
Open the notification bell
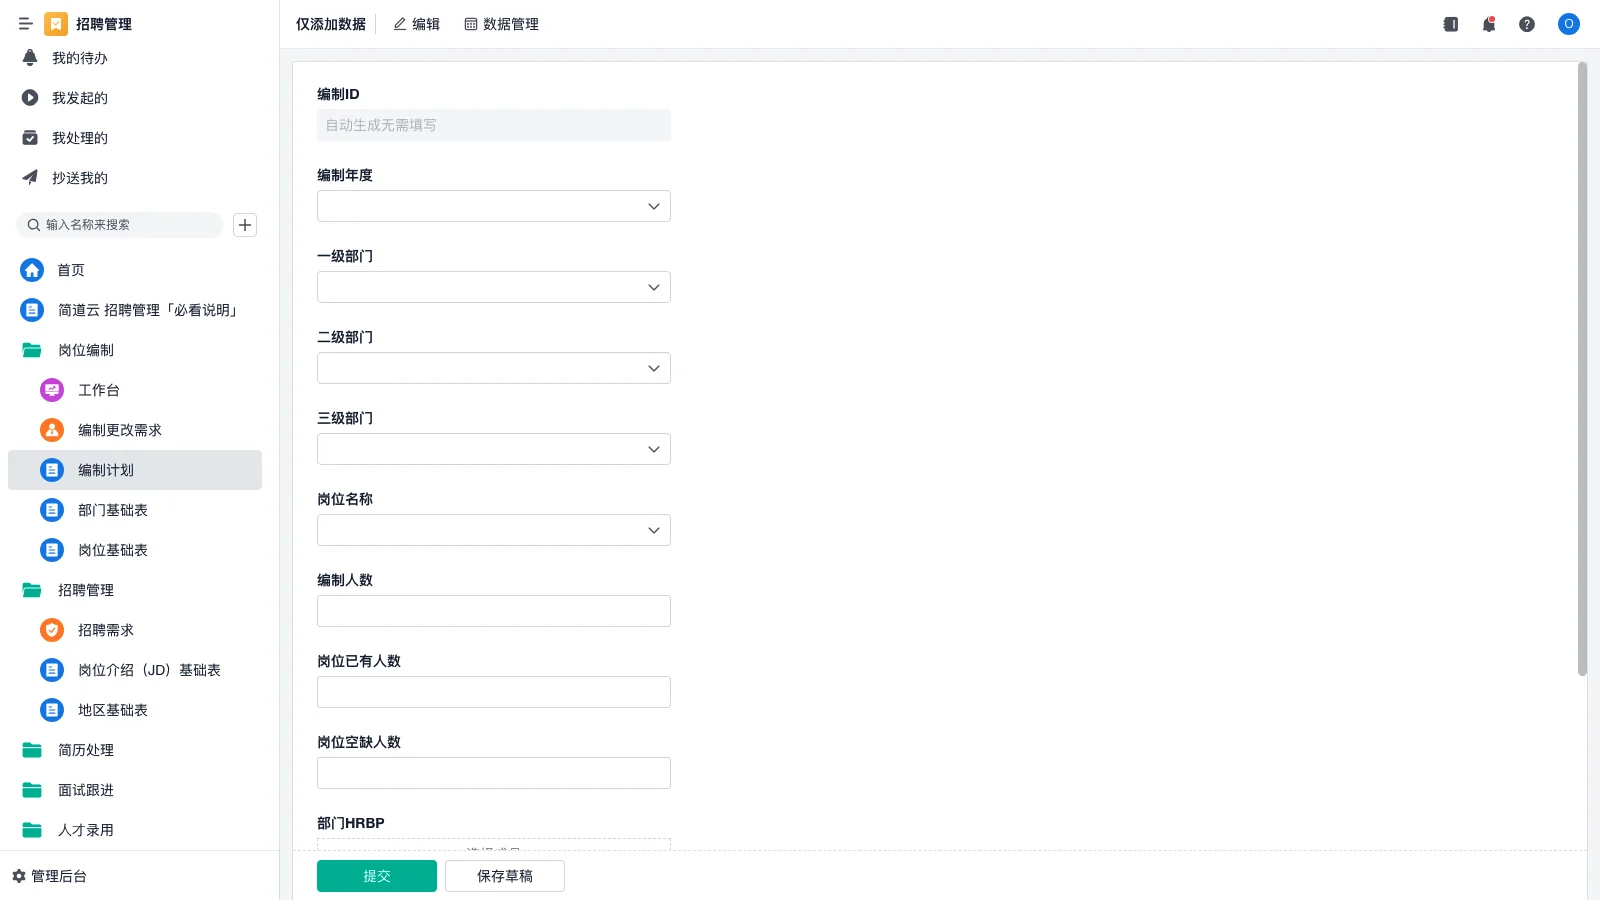click(1489, 24)
